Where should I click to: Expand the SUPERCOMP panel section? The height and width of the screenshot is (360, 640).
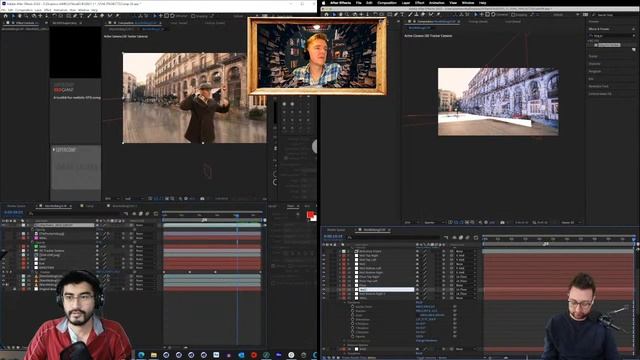(x=53, y=150)
